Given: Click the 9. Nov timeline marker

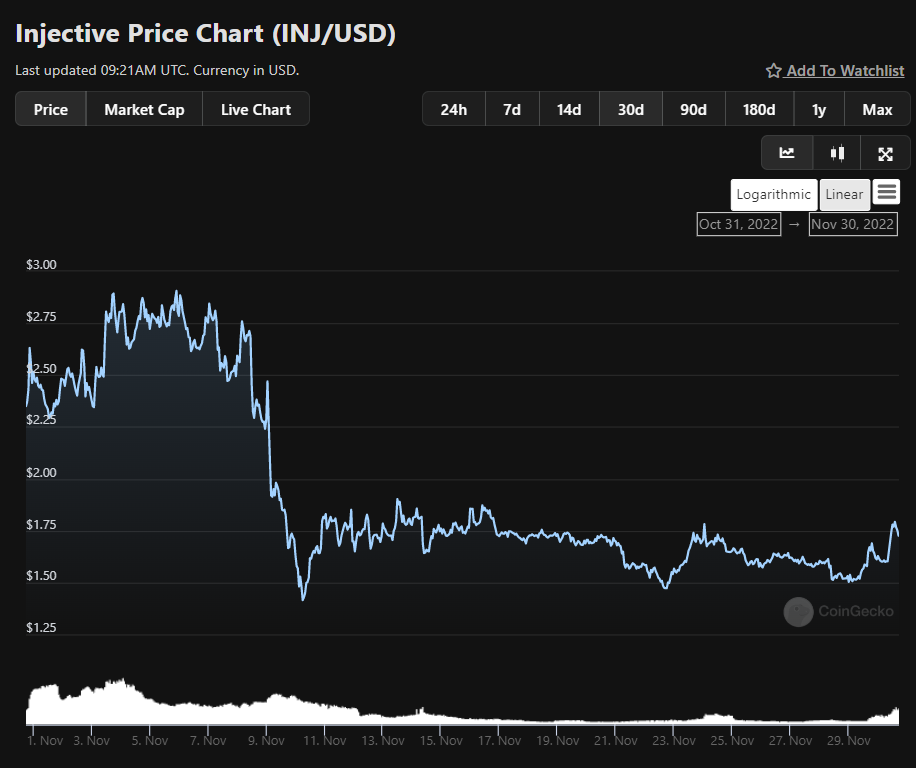Looking at the screenshot, I should click(x=266, y=741).
